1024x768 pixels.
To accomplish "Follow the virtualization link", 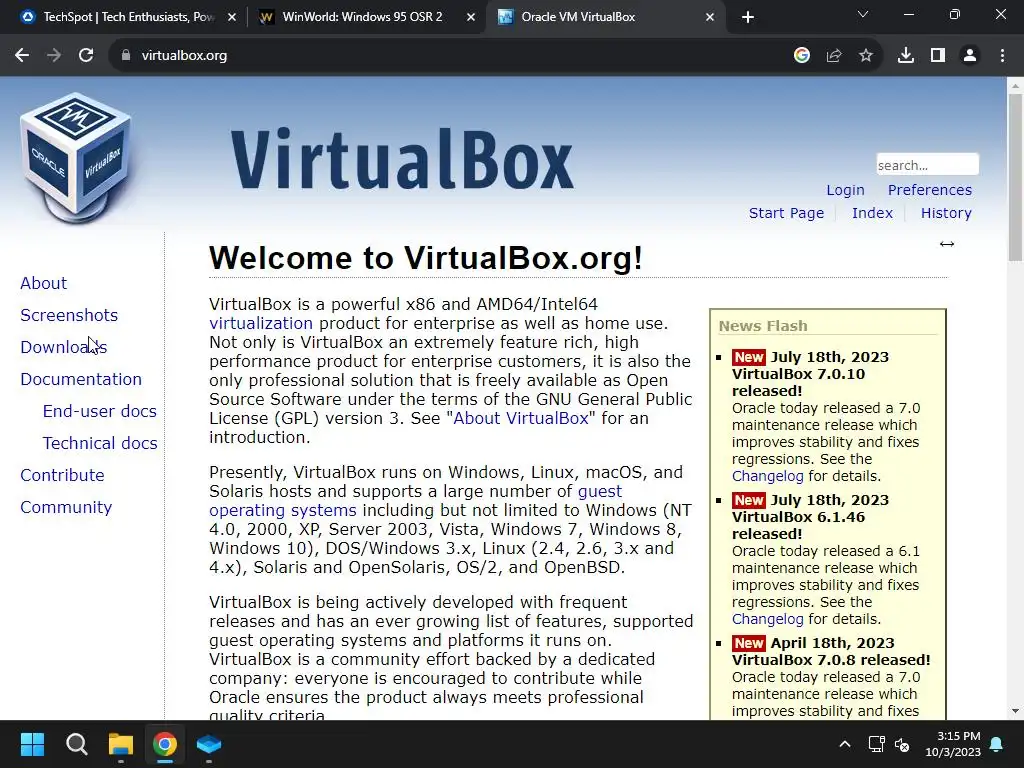I will pos(261,323).
